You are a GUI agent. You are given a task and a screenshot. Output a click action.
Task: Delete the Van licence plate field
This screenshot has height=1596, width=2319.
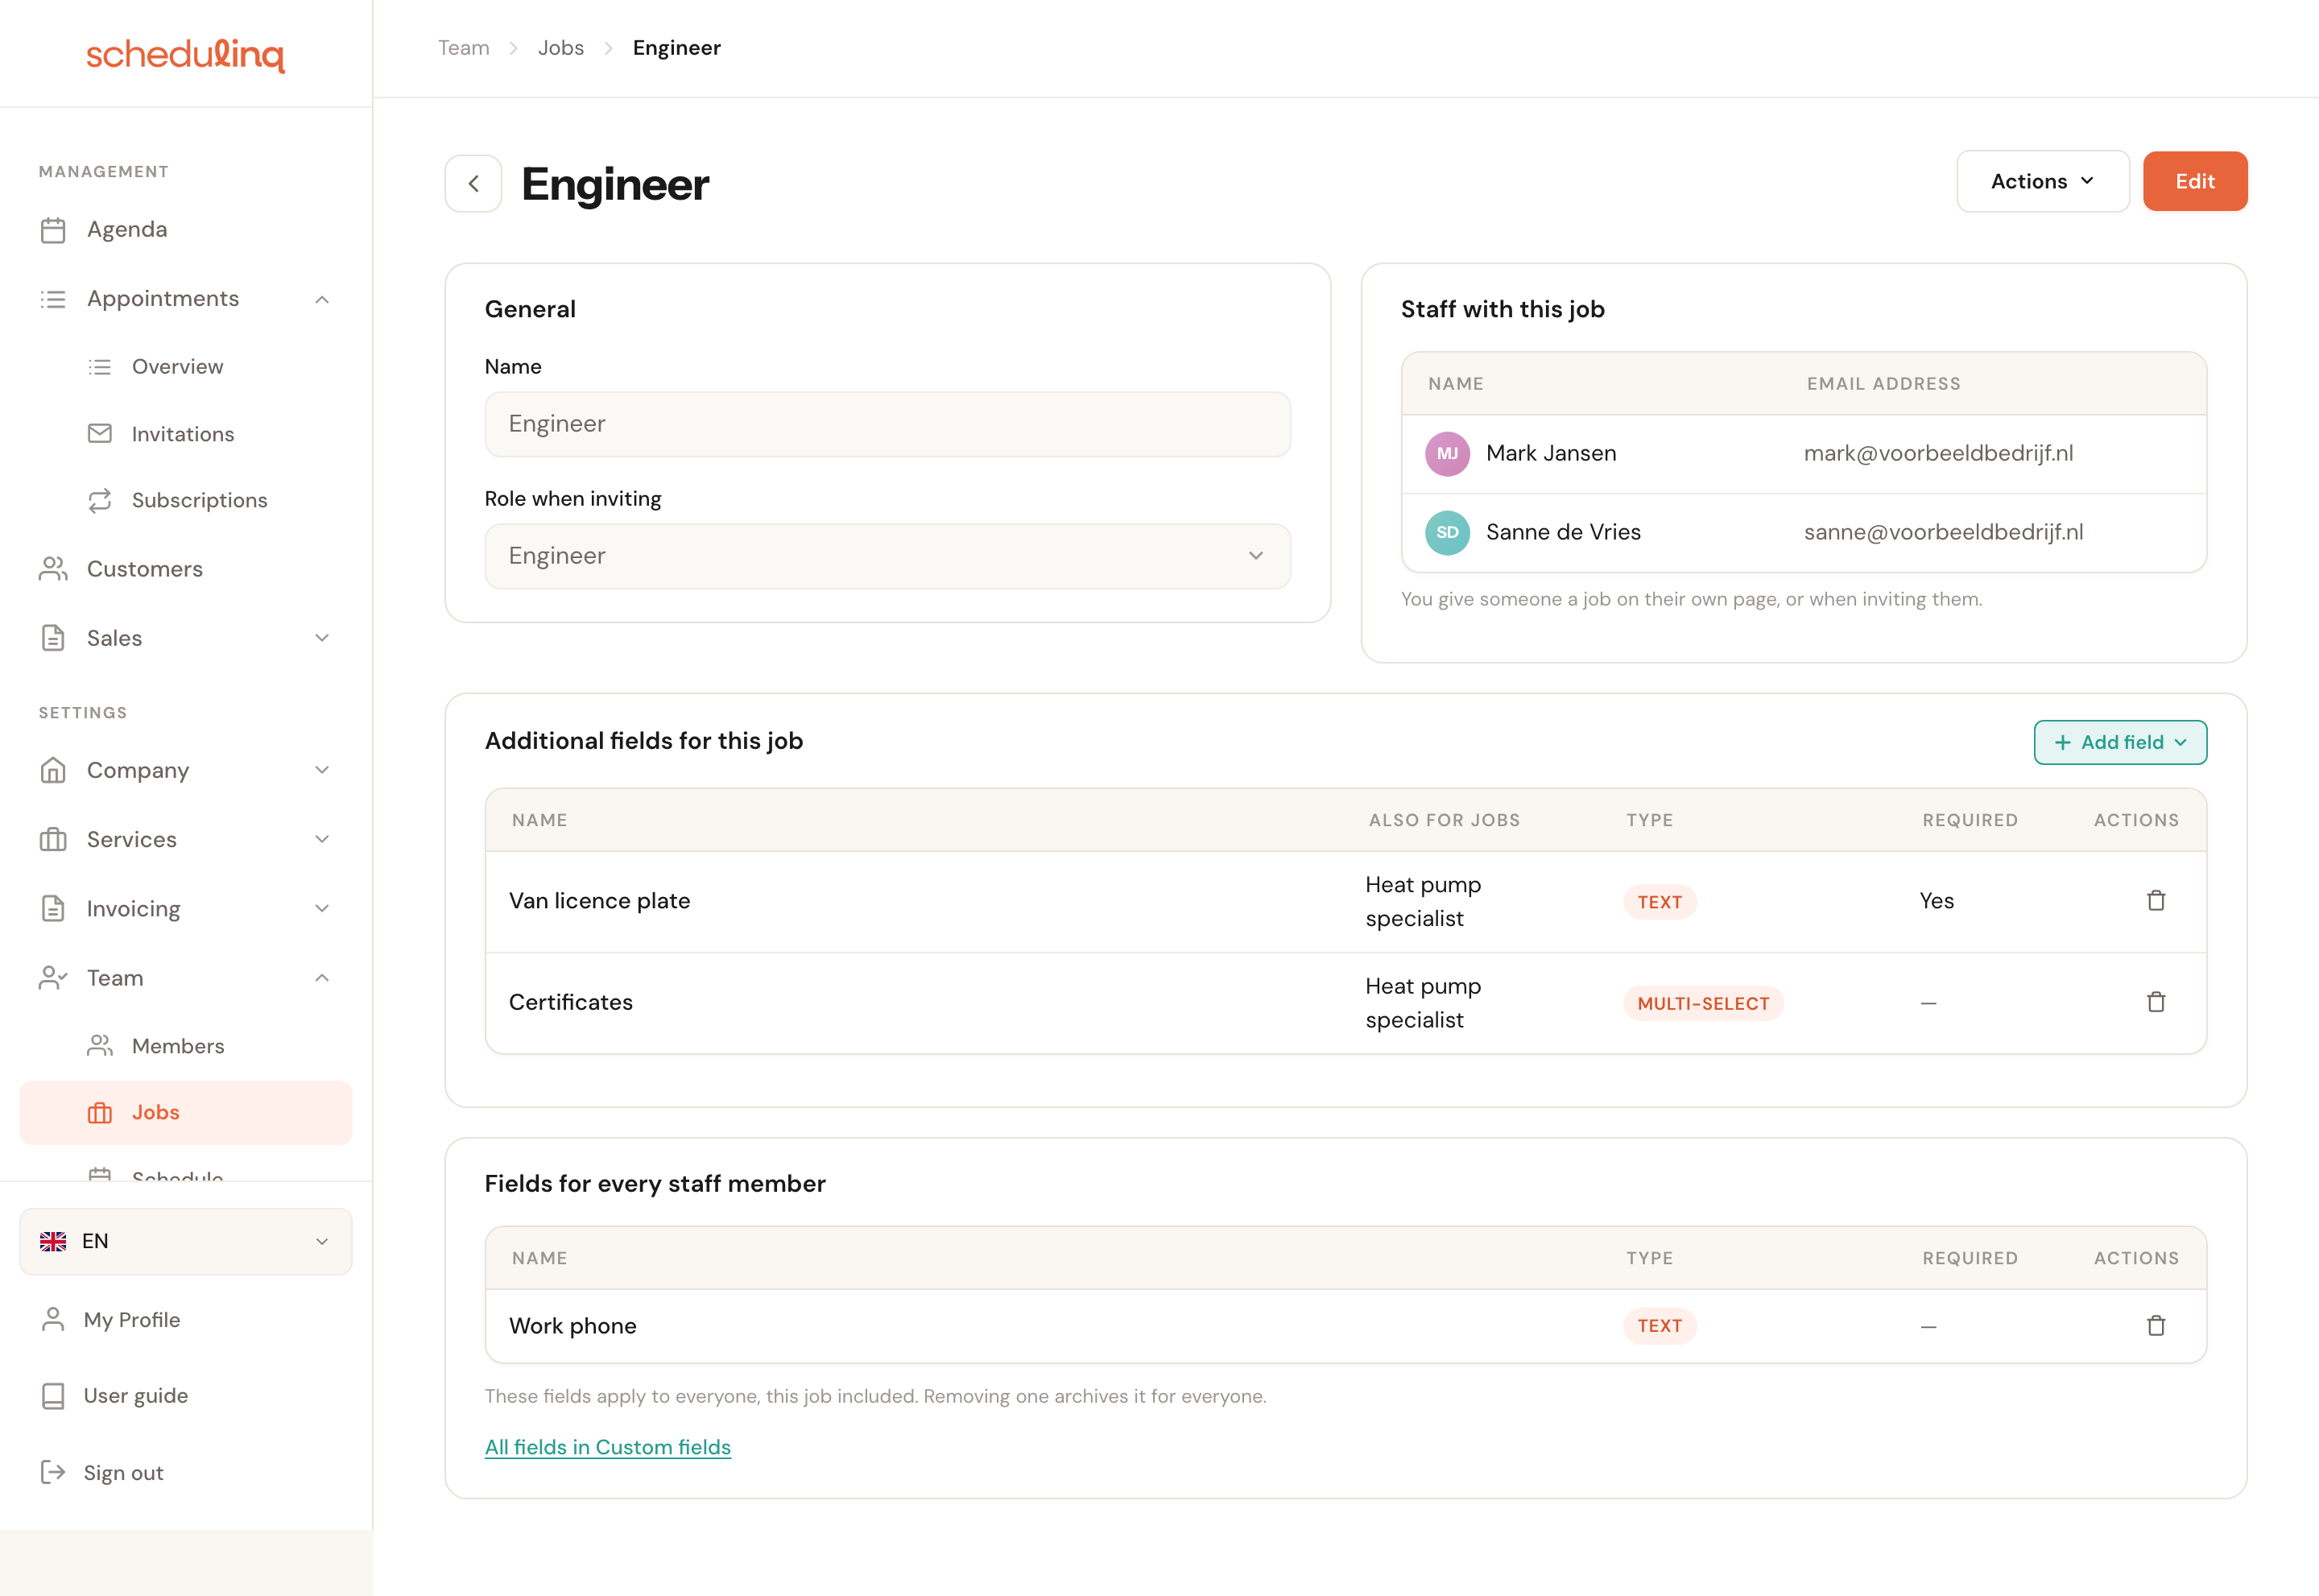(x=2156, y=901)
